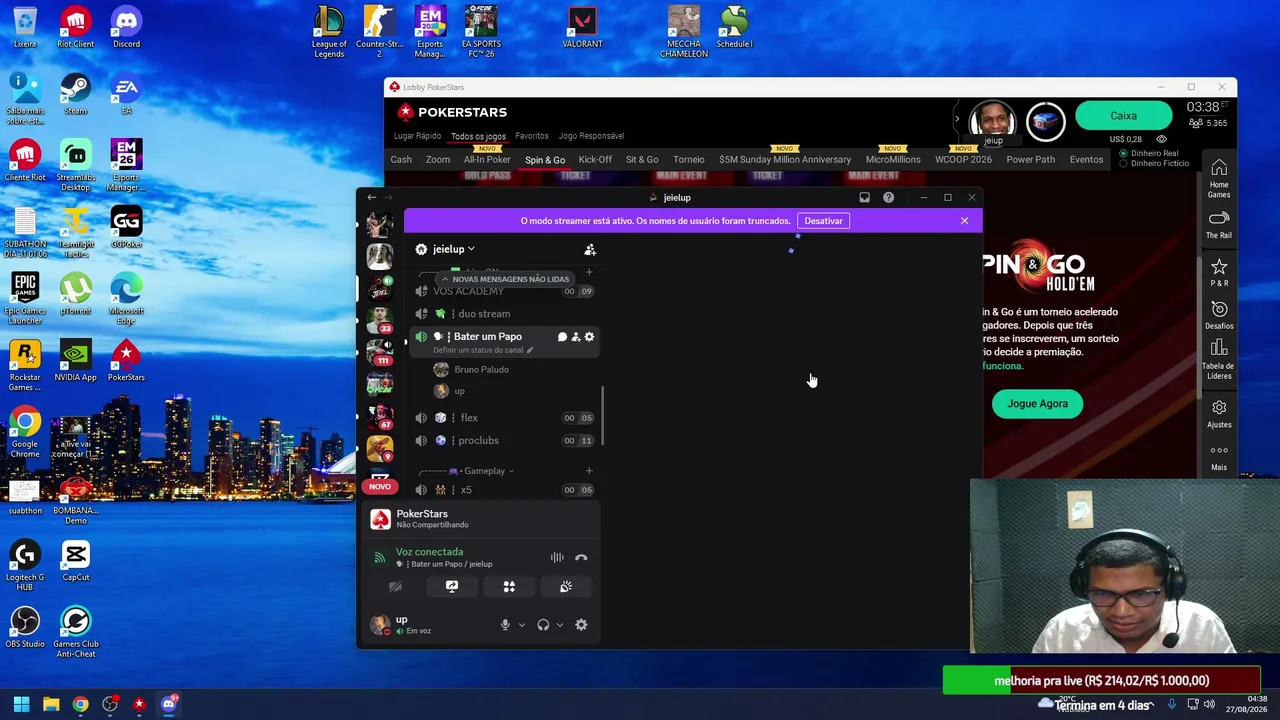1280x720 pixels.
Task: Mute the Discord microphone
Action: point(505,625)
